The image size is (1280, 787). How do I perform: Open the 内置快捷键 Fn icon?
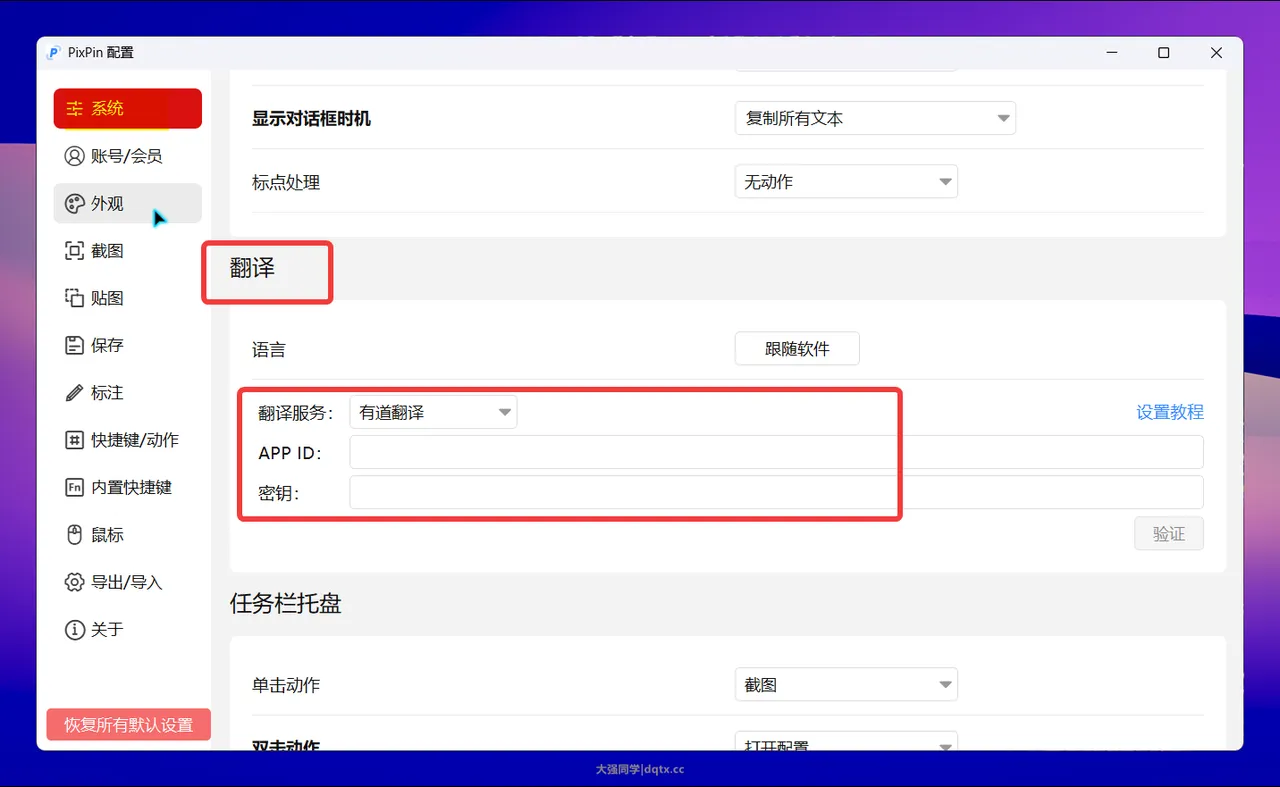tap(74, 488)
